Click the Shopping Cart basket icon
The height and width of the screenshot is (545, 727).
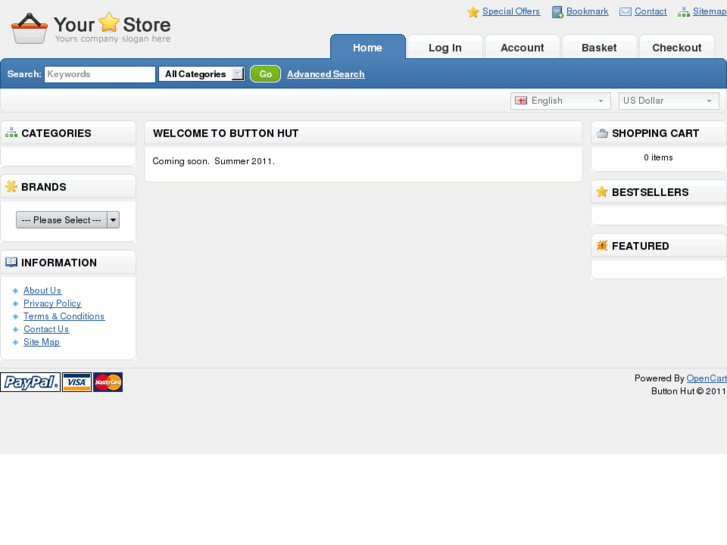pyautogui.click(x=602, y=133)
